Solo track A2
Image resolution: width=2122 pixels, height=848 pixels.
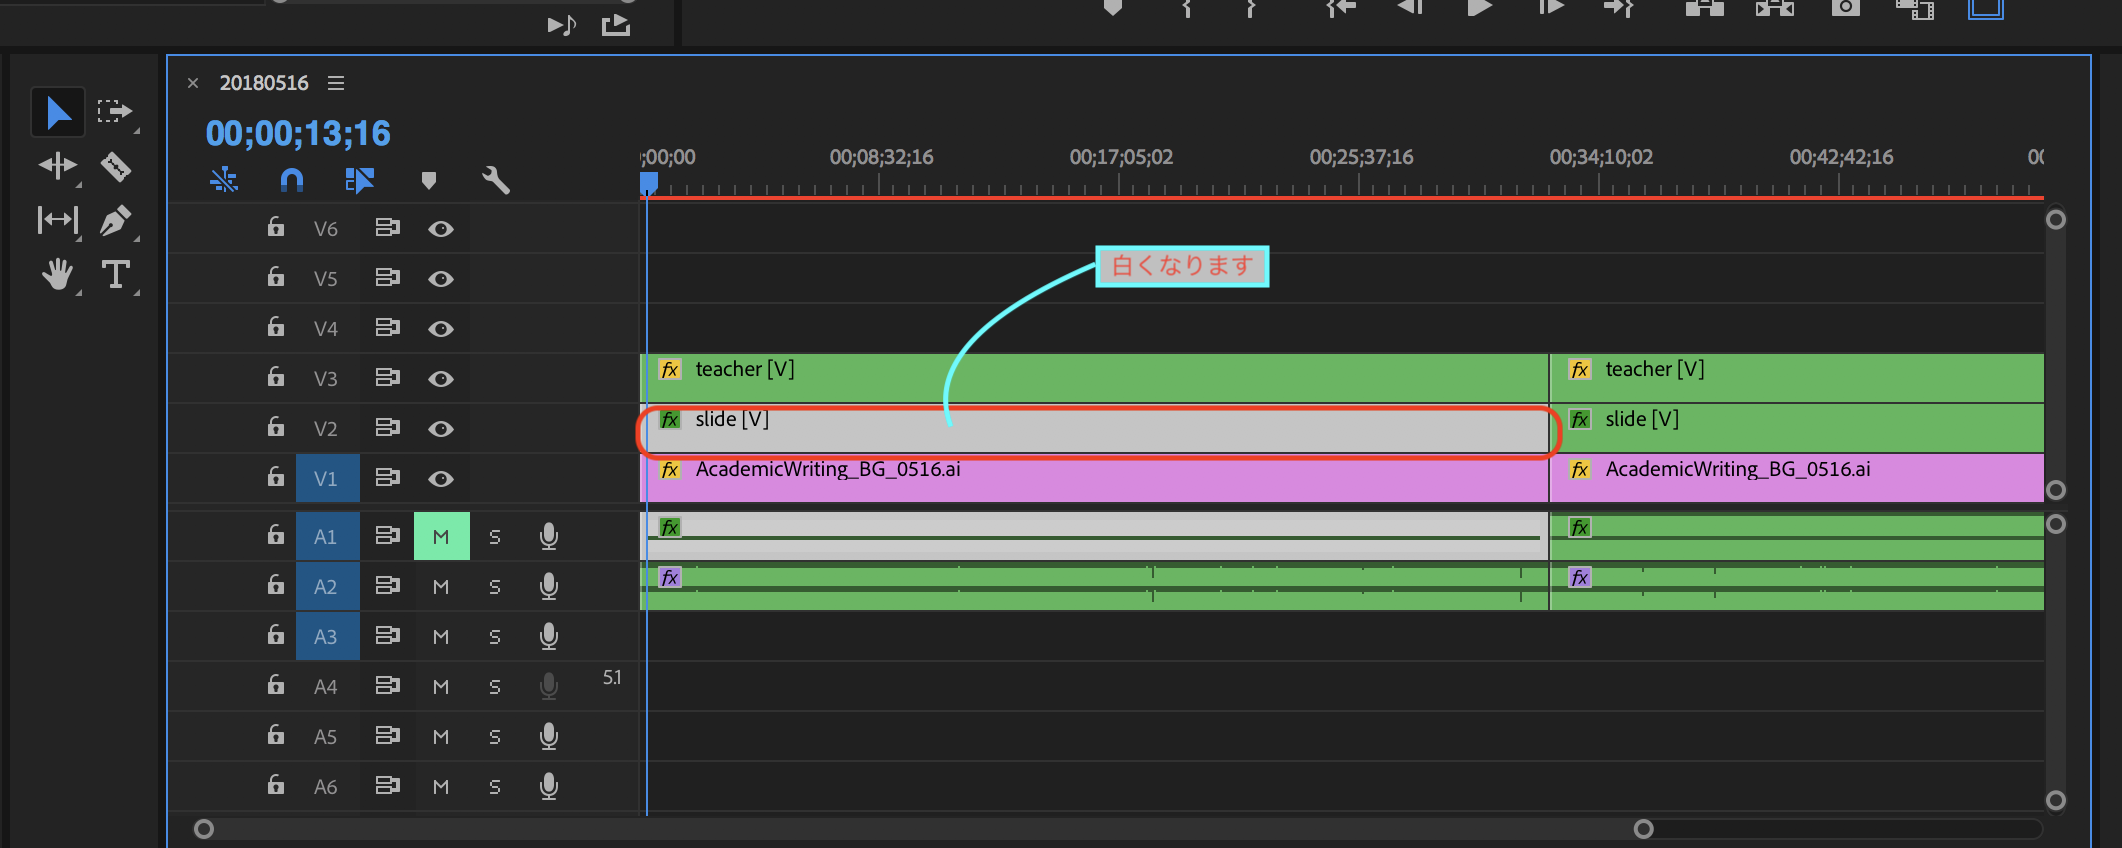pyautogui.click(x=495, y=587)
